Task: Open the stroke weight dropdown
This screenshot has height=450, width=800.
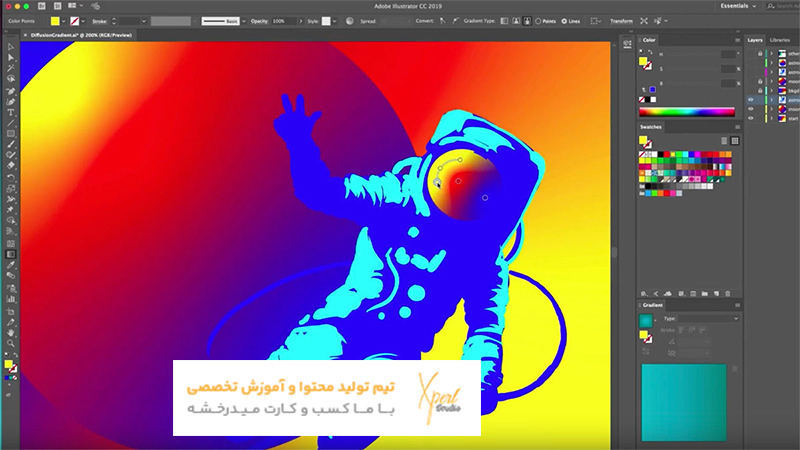Action: (144, 21)
